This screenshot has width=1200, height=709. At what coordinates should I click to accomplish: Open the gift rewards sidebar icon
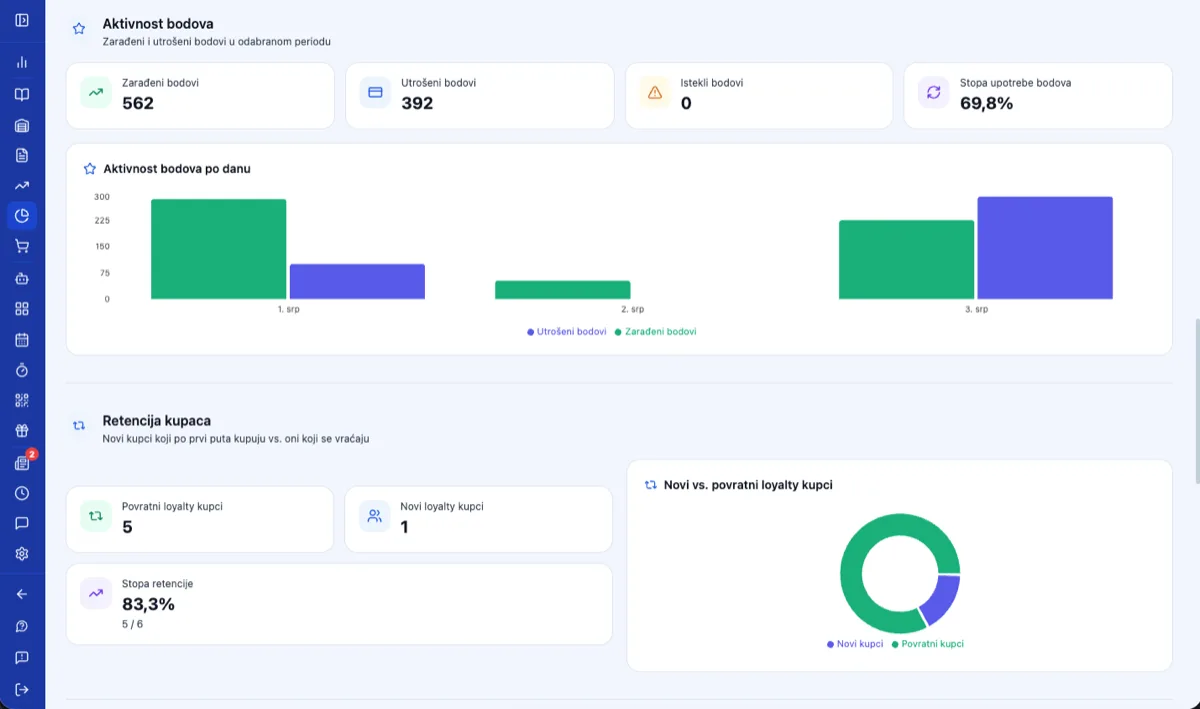pos(22,431)
